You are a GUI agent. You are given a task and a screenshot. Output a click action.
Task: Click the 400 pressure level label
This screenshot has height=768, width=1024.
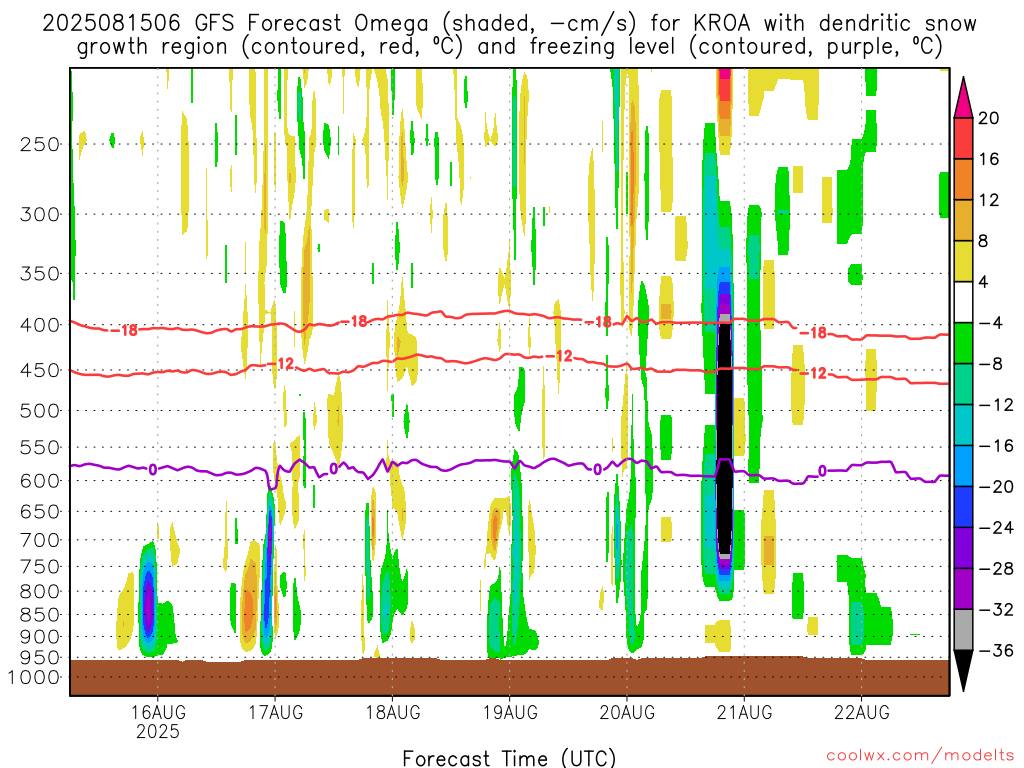pos(40,325)
